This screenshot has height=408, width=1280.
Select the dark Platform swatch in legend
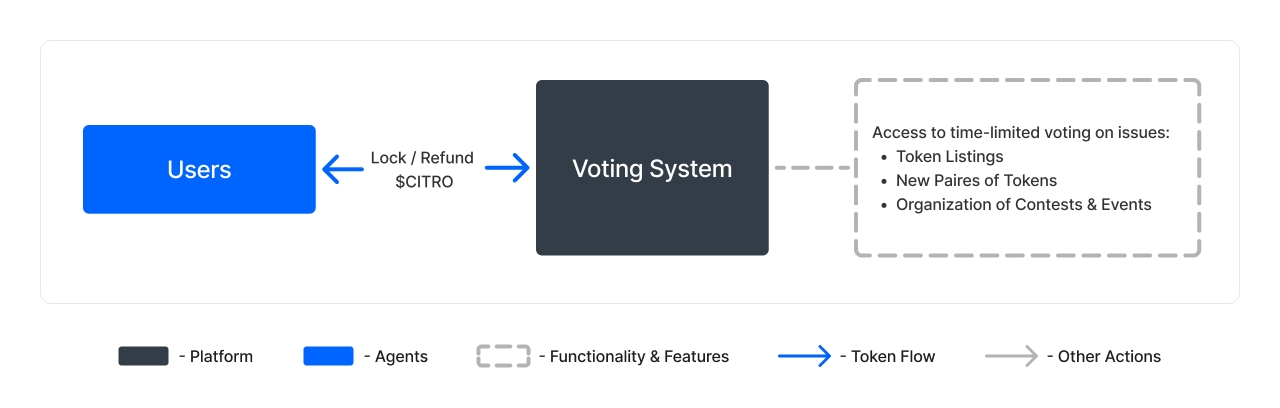point(143,356)
